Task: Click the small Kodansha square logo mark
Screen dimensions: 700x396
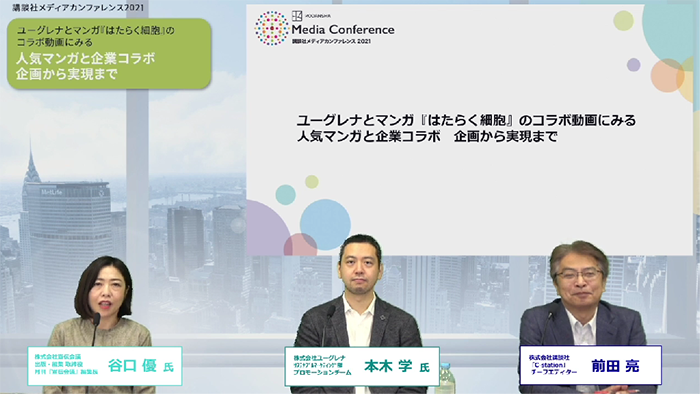Action: [x=297, y=16]
